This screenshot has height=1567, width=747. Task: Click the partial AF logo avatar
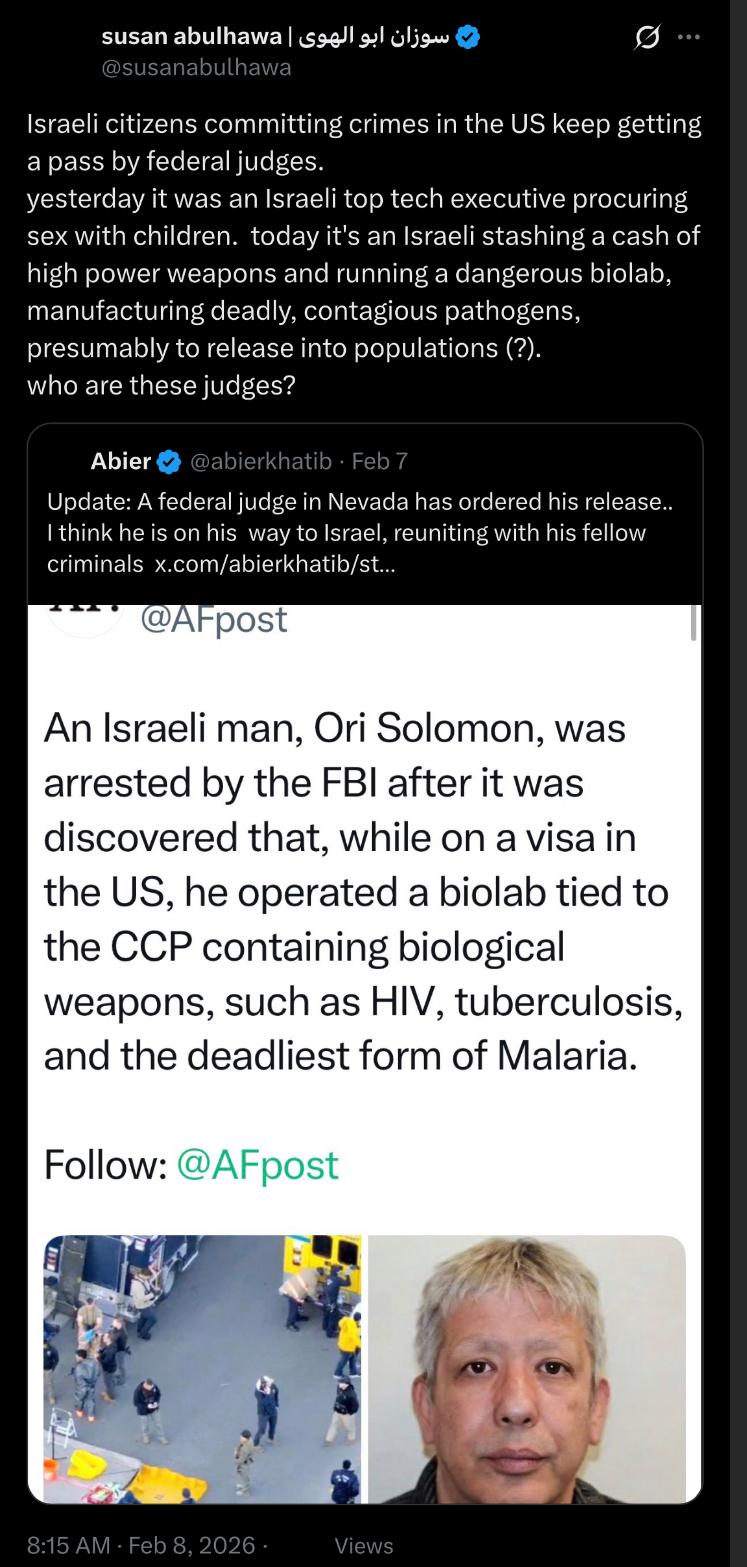click(86, 618)
